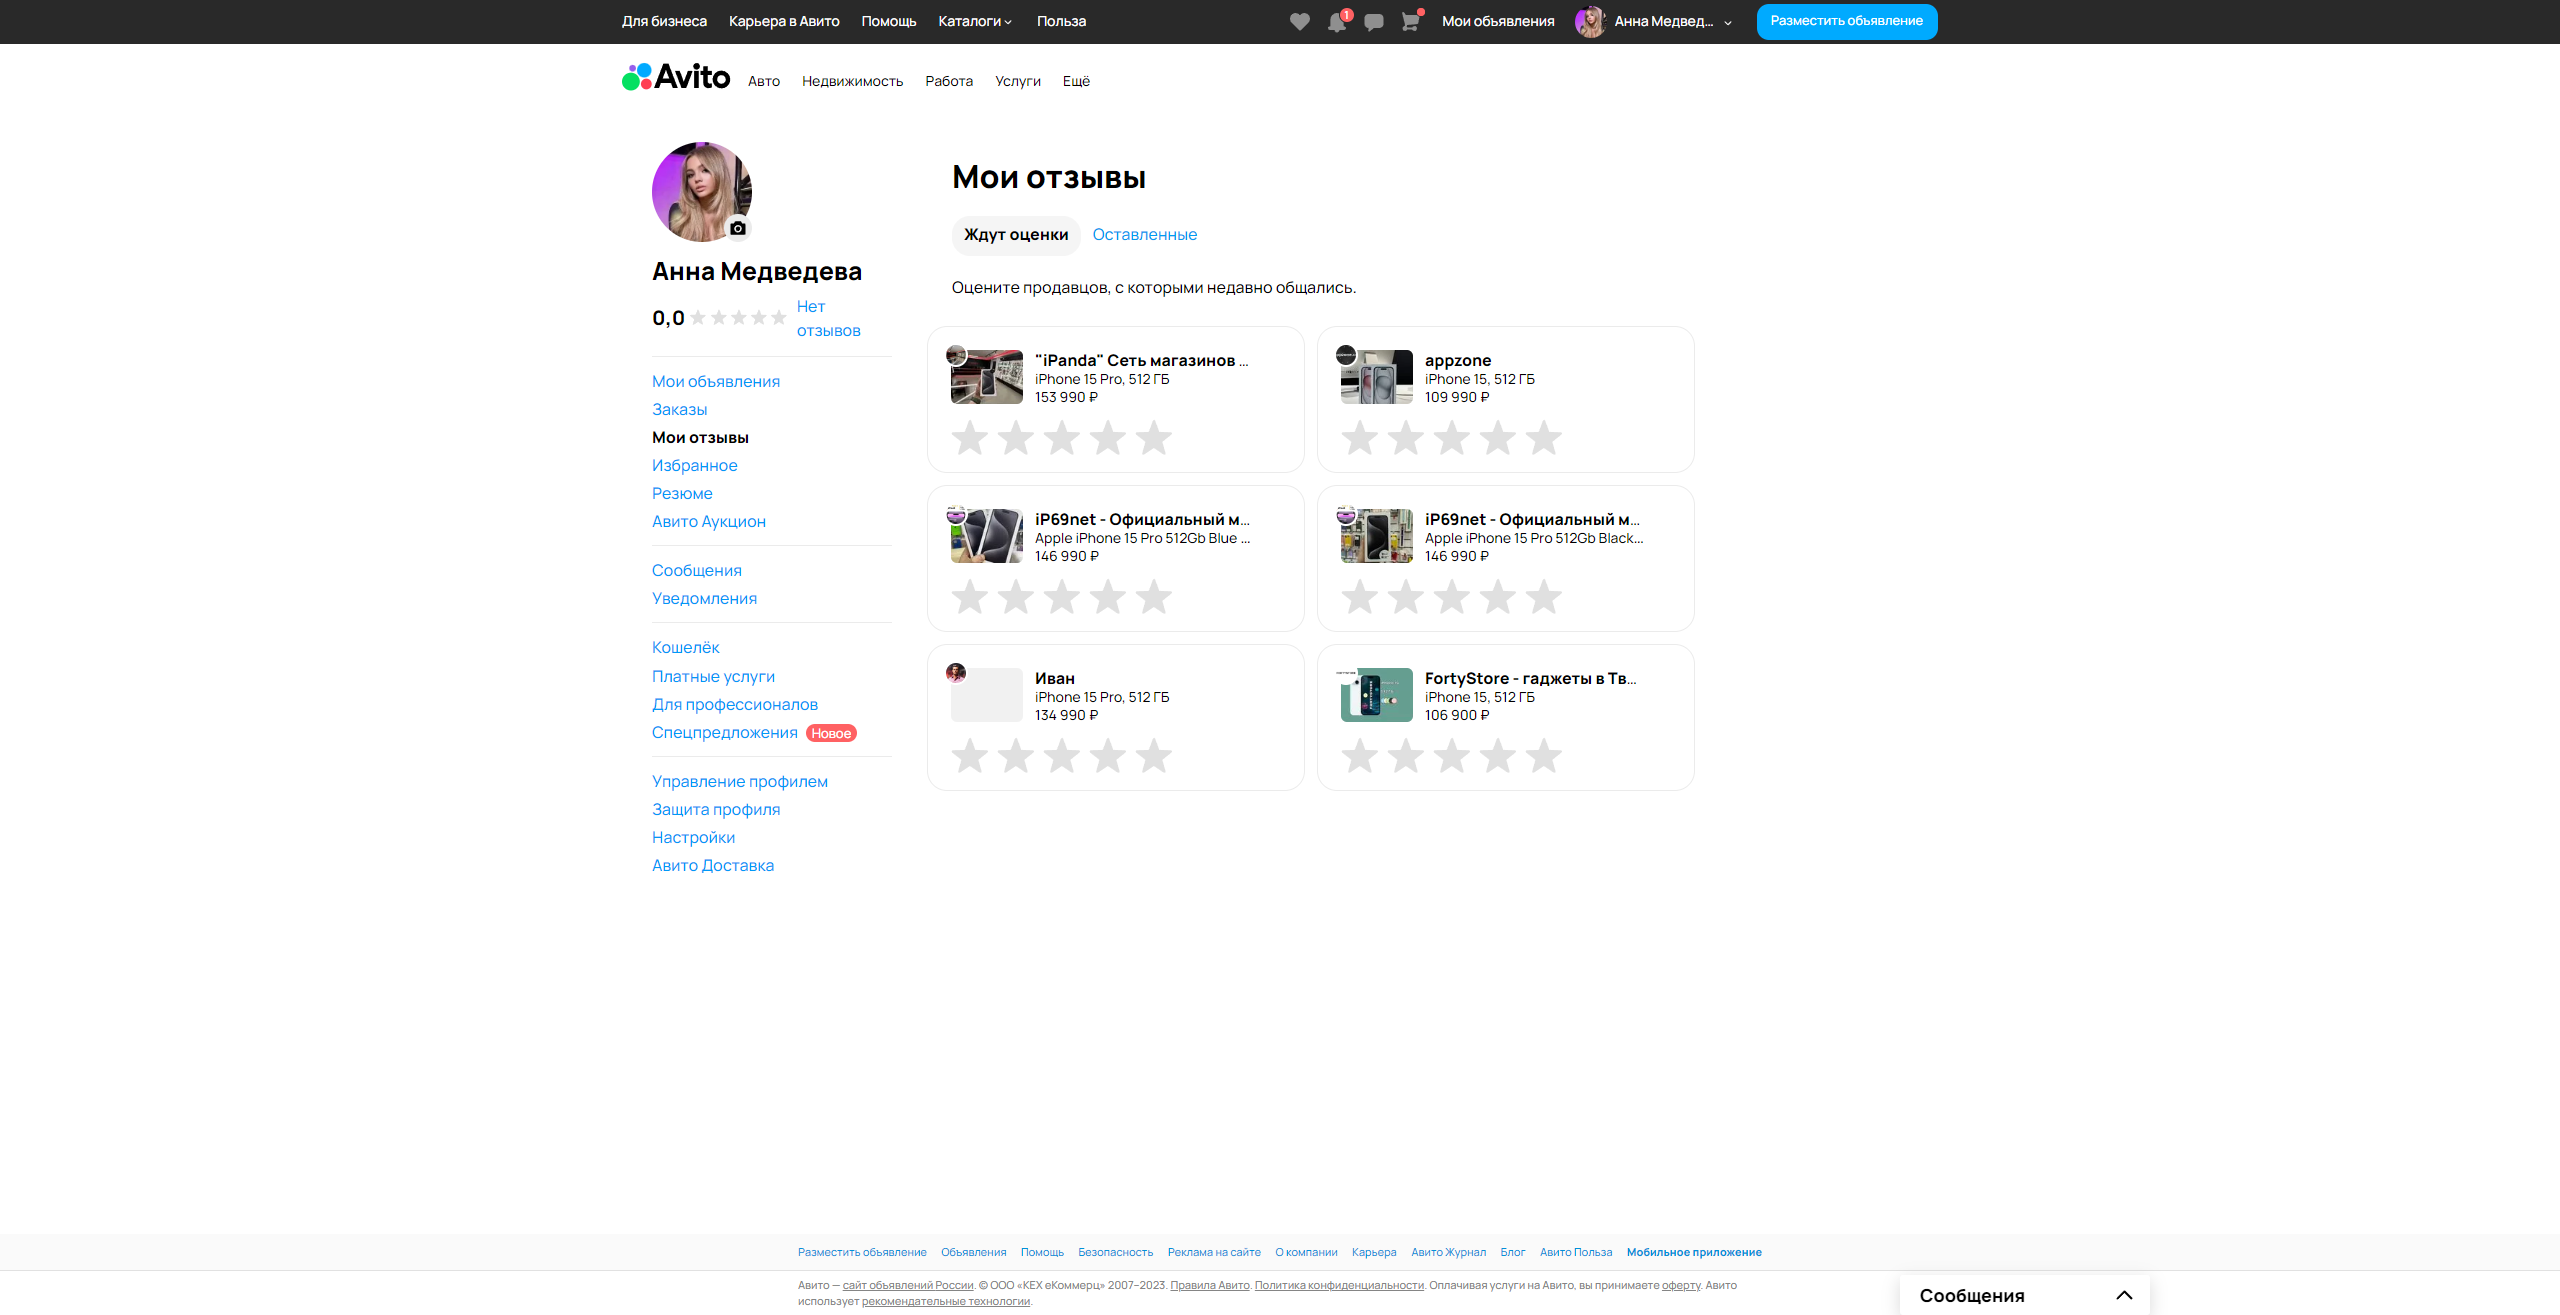Viewport: 2560px width, 1315px height.
Task: Open the Правила Авито footer link
Action: (x=1210, y=1285)
